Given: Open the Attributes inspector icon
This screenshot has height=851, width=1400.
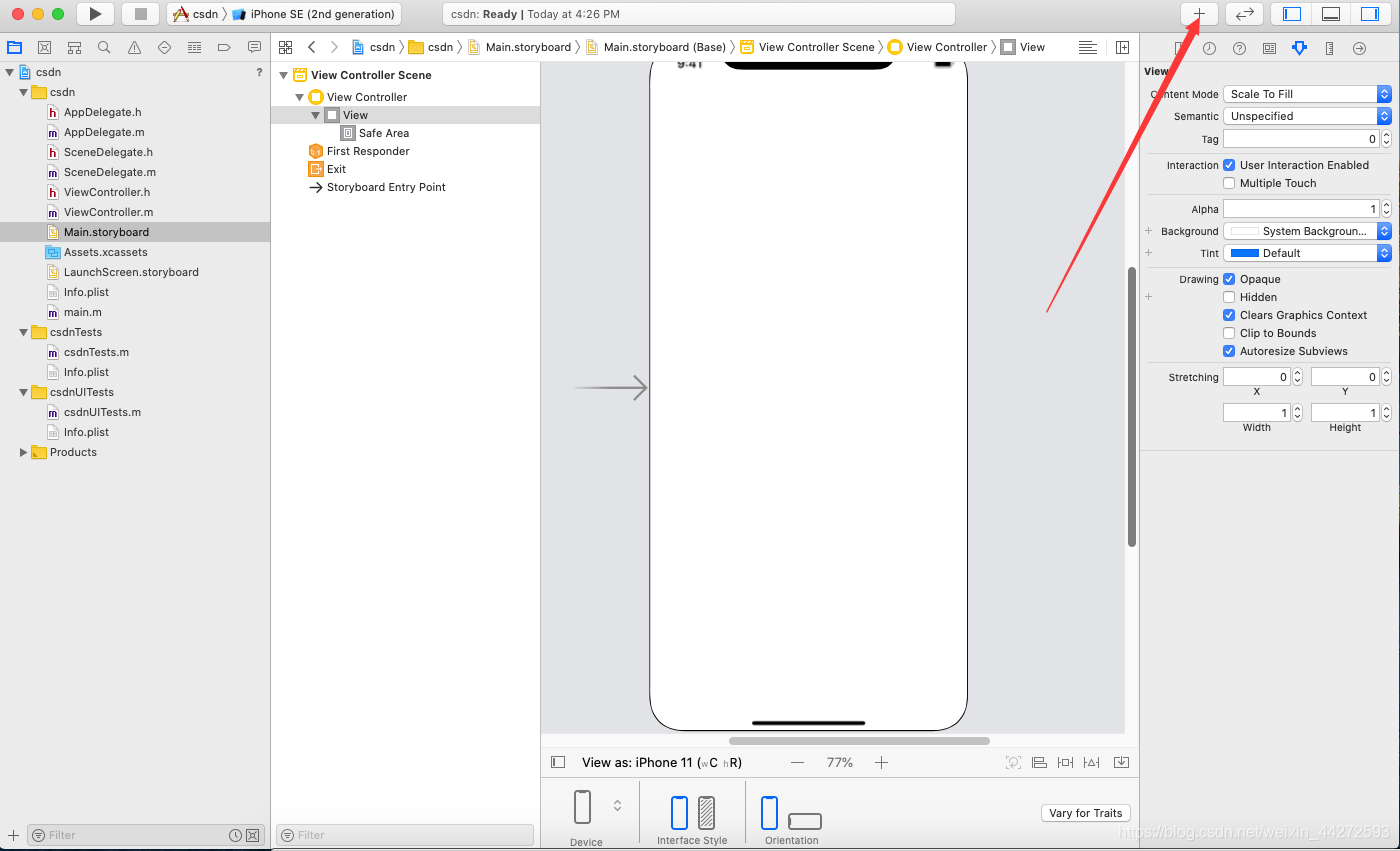Looking at the screenshot, I should (1299, 48).
